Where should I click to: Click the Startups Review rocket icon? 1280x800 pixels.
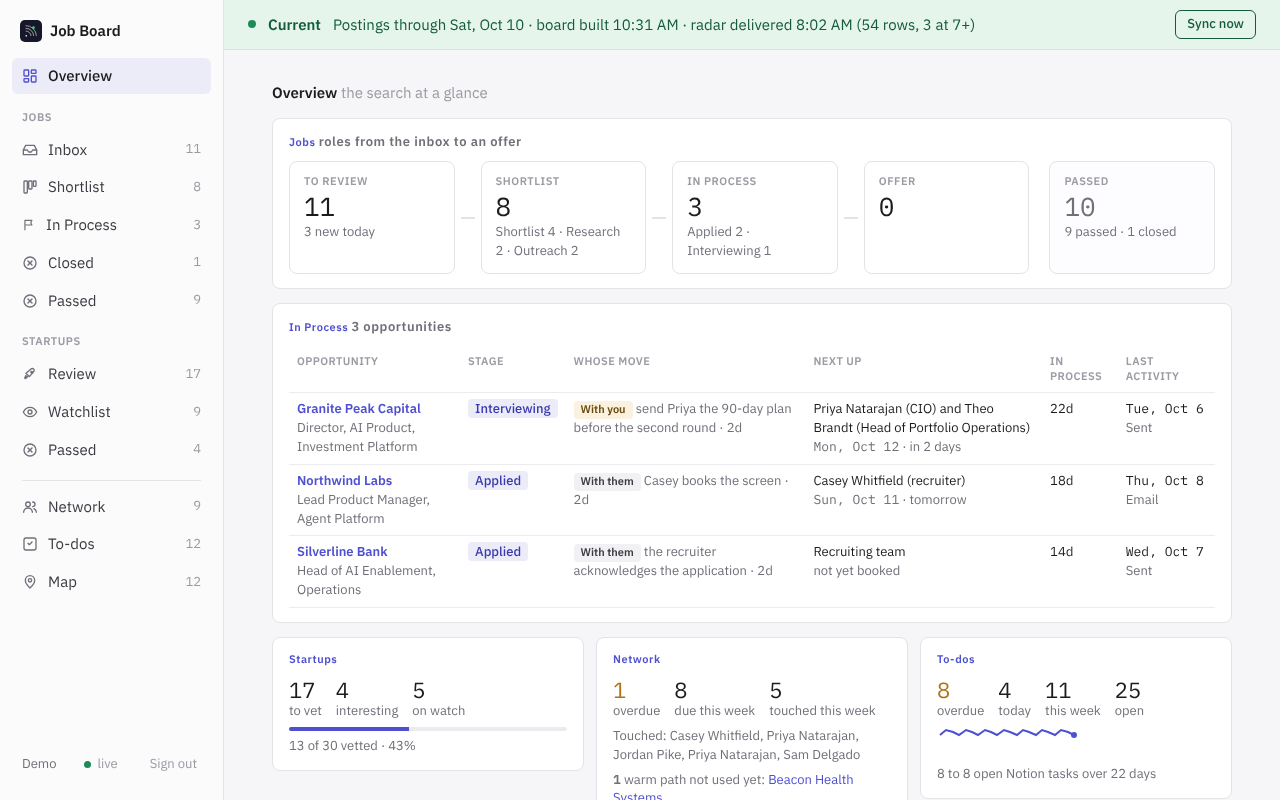[30, 374]
